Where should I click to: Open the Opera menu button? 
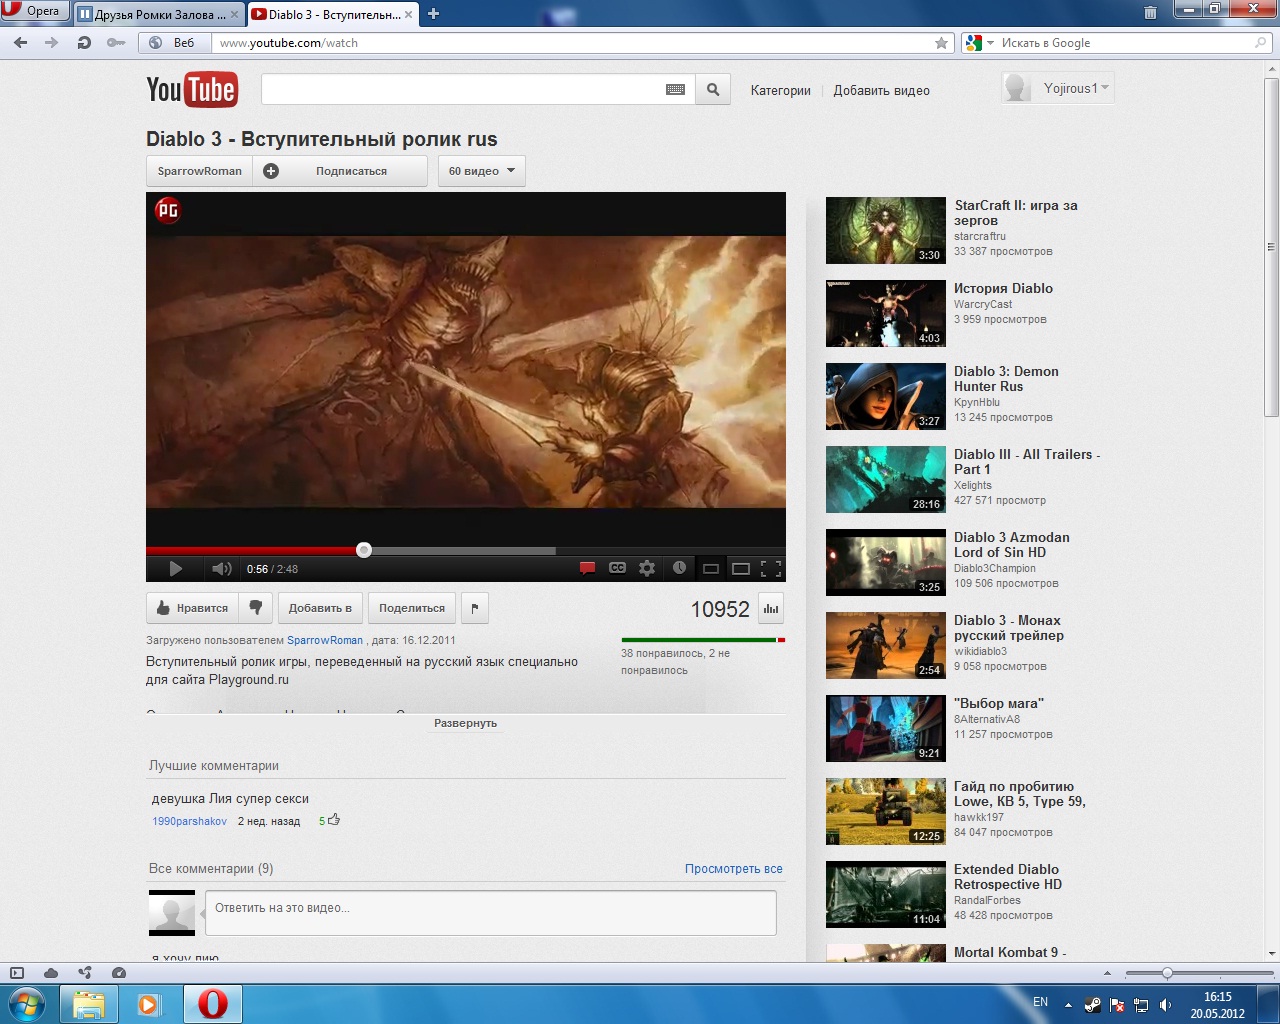34,11
